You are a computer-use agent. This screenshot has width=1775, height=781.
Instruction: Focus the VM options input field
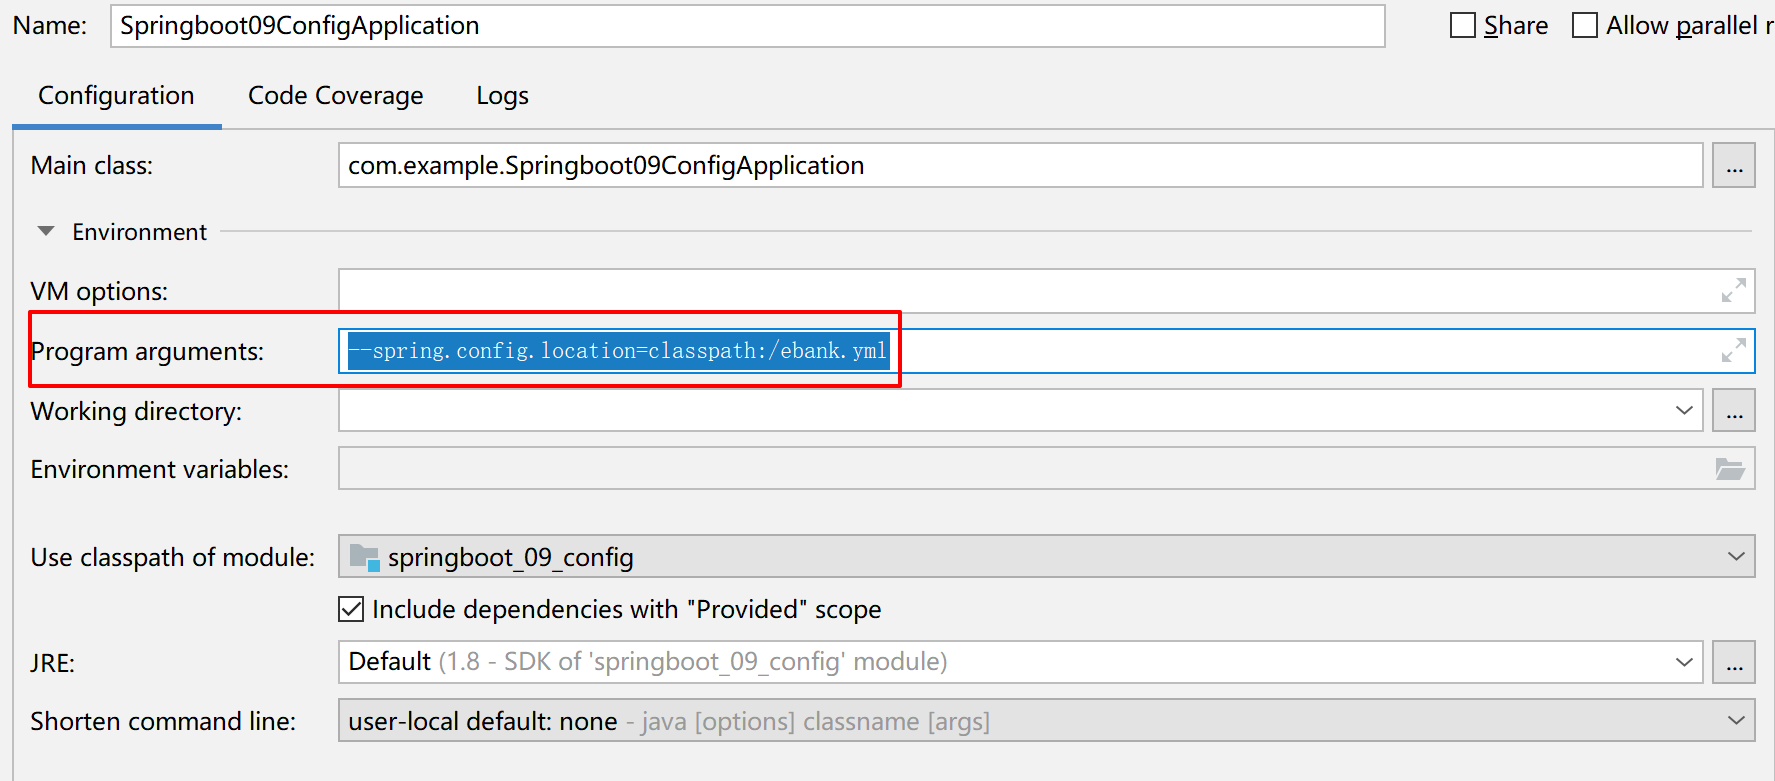(x=1046, y=291)
